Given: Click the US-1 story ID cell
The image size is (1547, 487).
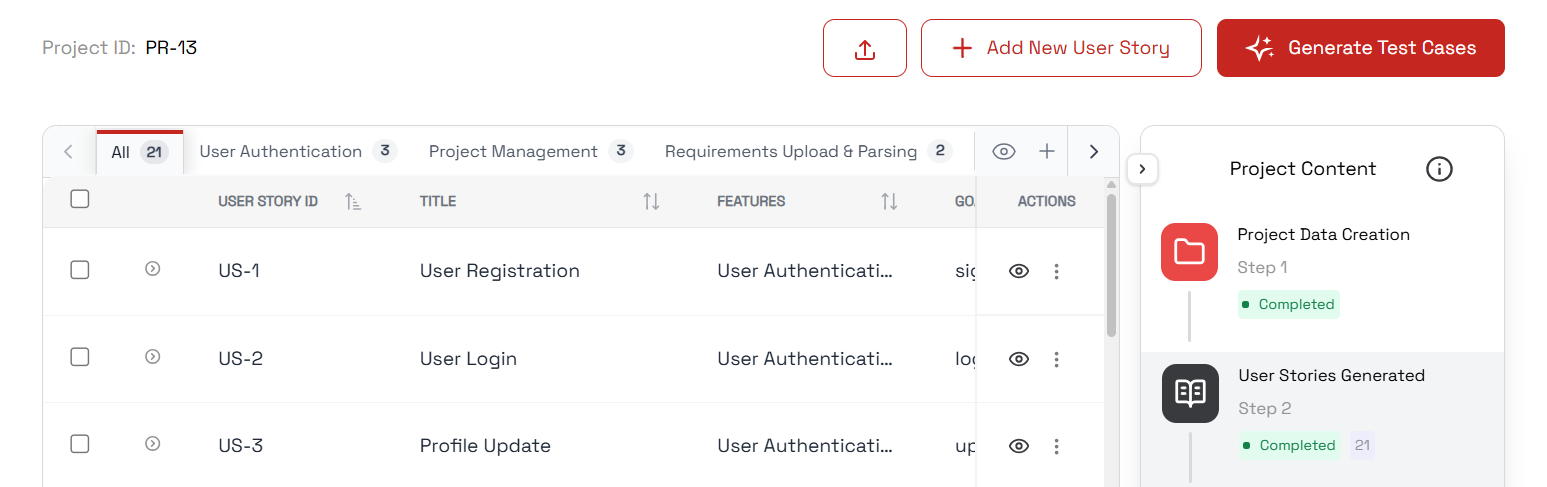Looking at the screenshot, I should (x=239, y=271).
